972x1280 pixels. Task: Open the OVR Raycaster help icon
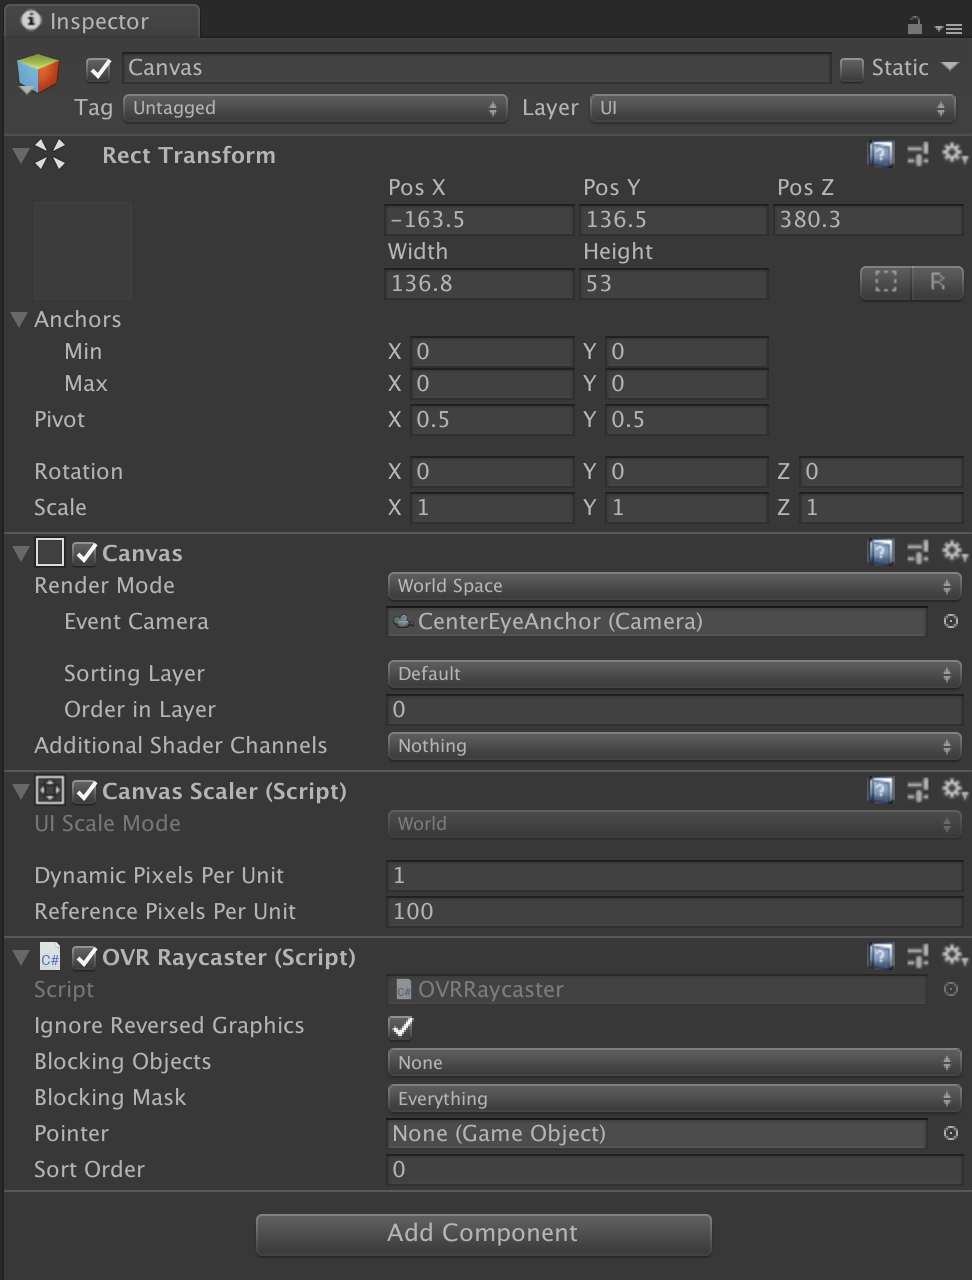tap(880, 956)
